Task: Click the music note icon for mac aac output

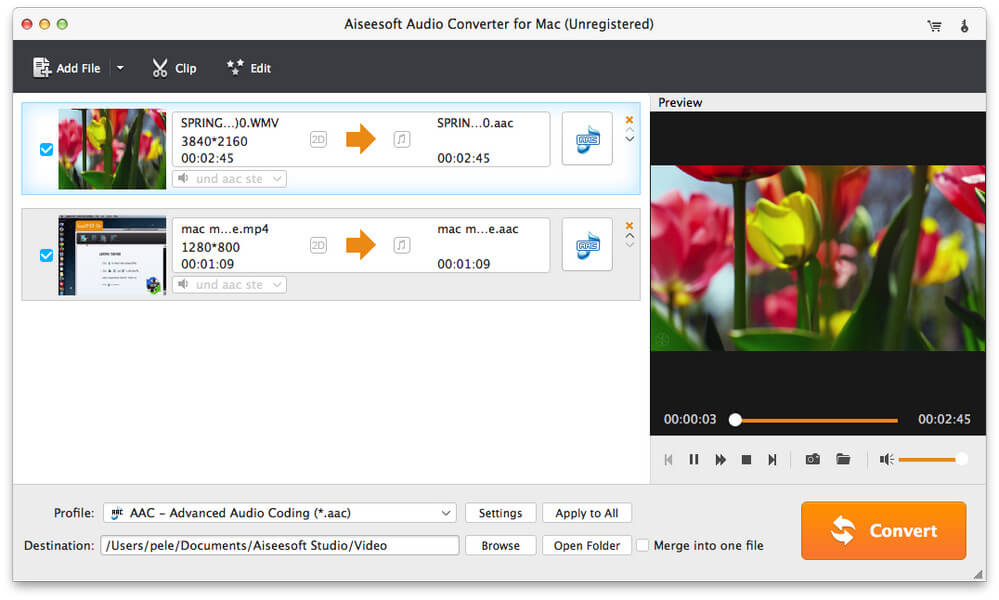Action: [401, 245]
